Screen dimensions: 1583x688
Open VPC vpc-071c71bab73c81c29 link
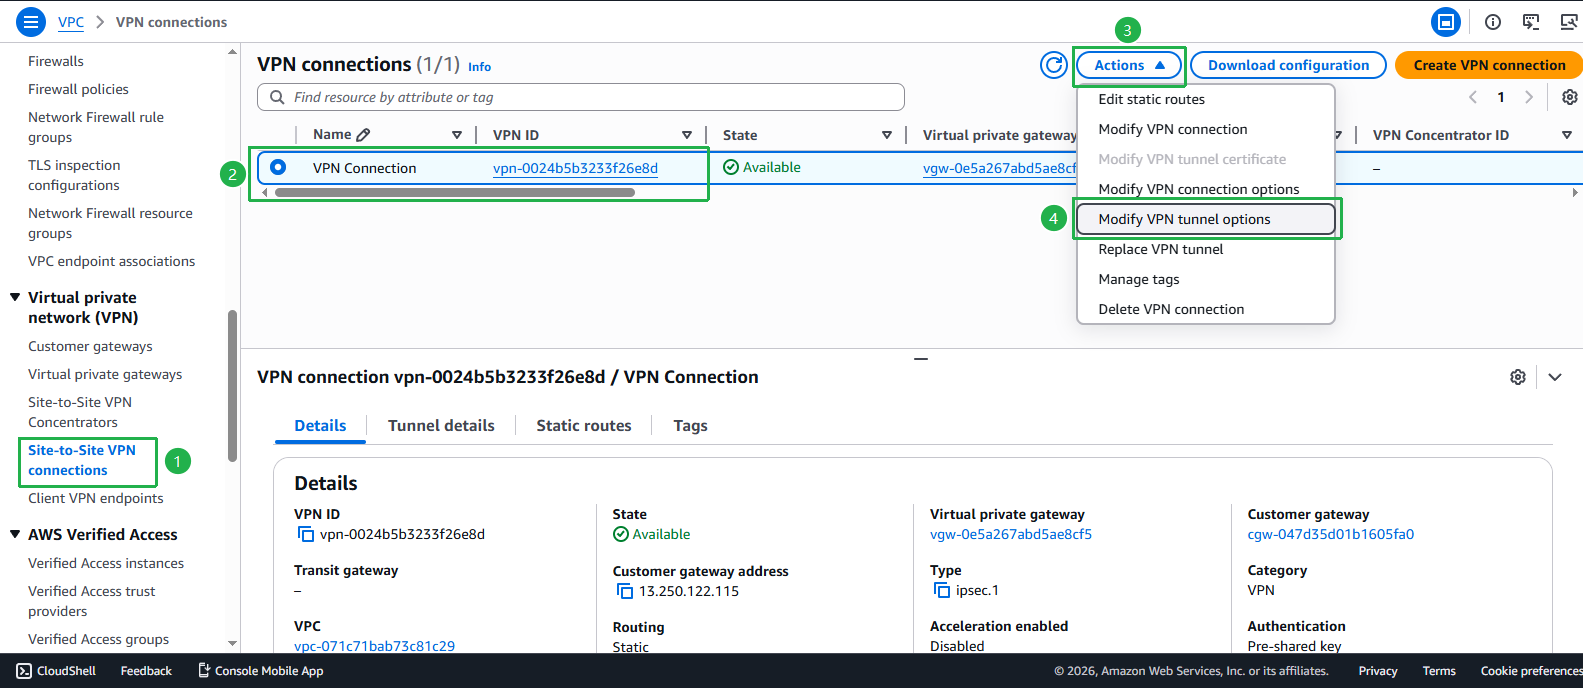coord(374,646)
